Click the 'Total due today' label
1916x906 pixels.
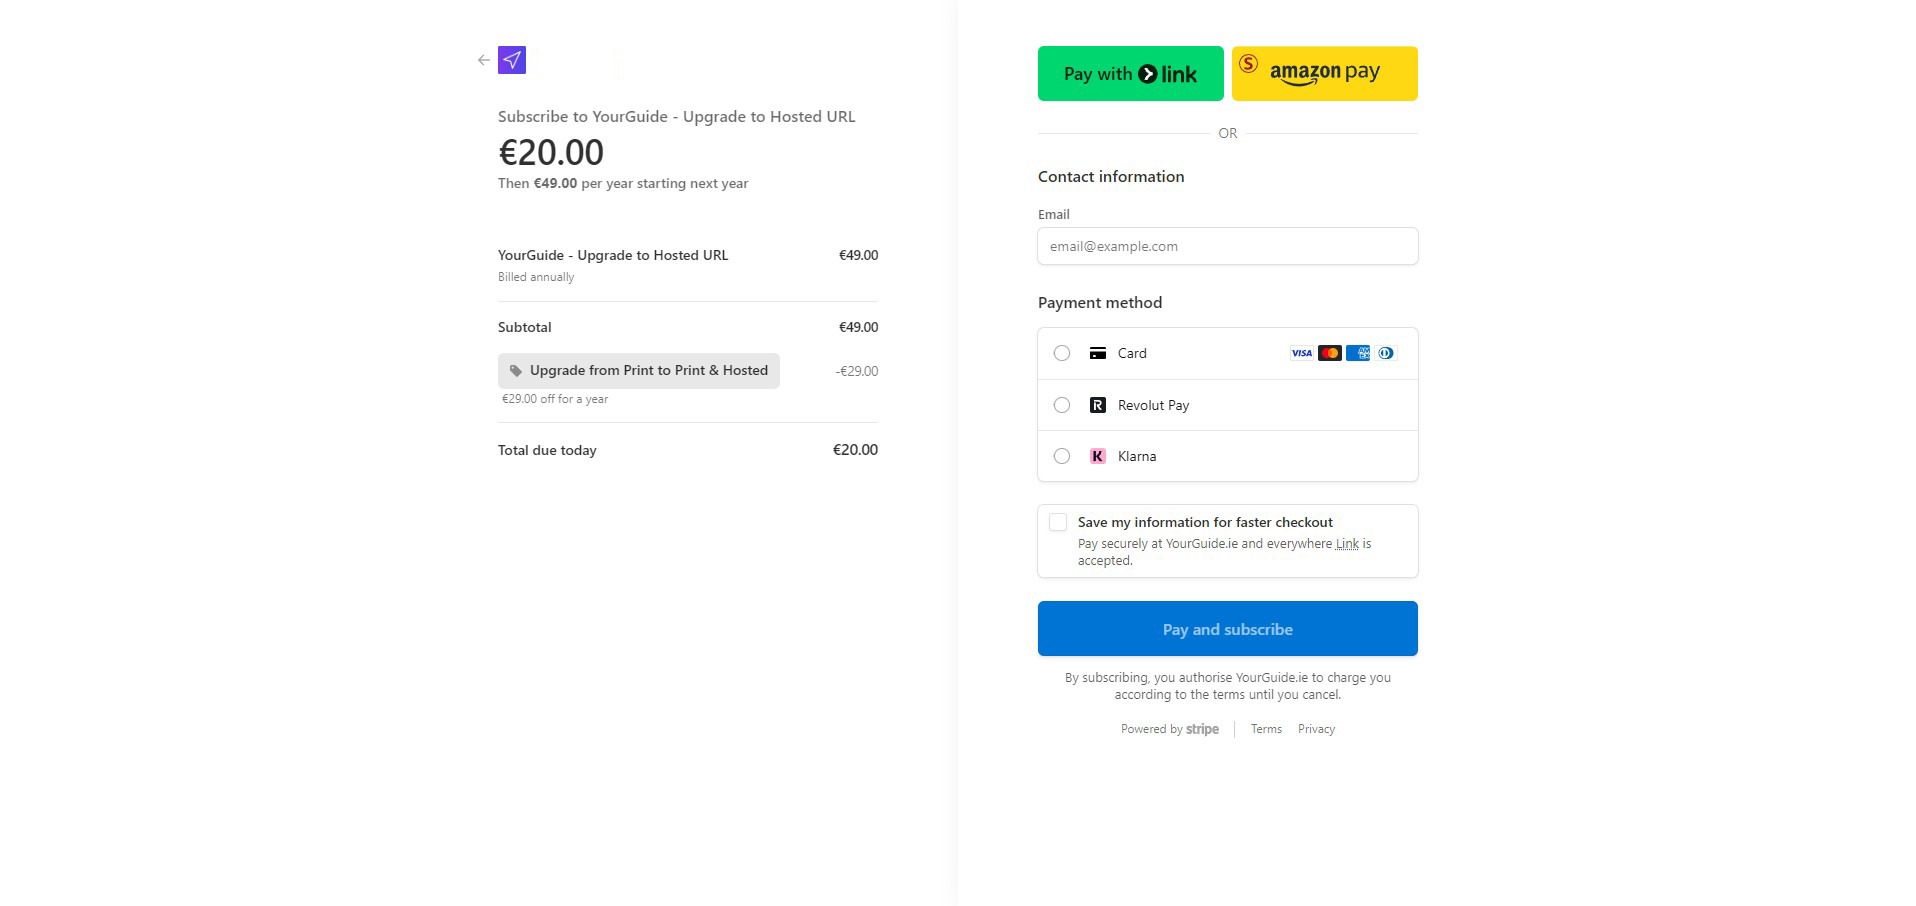[x=547, y=450]
